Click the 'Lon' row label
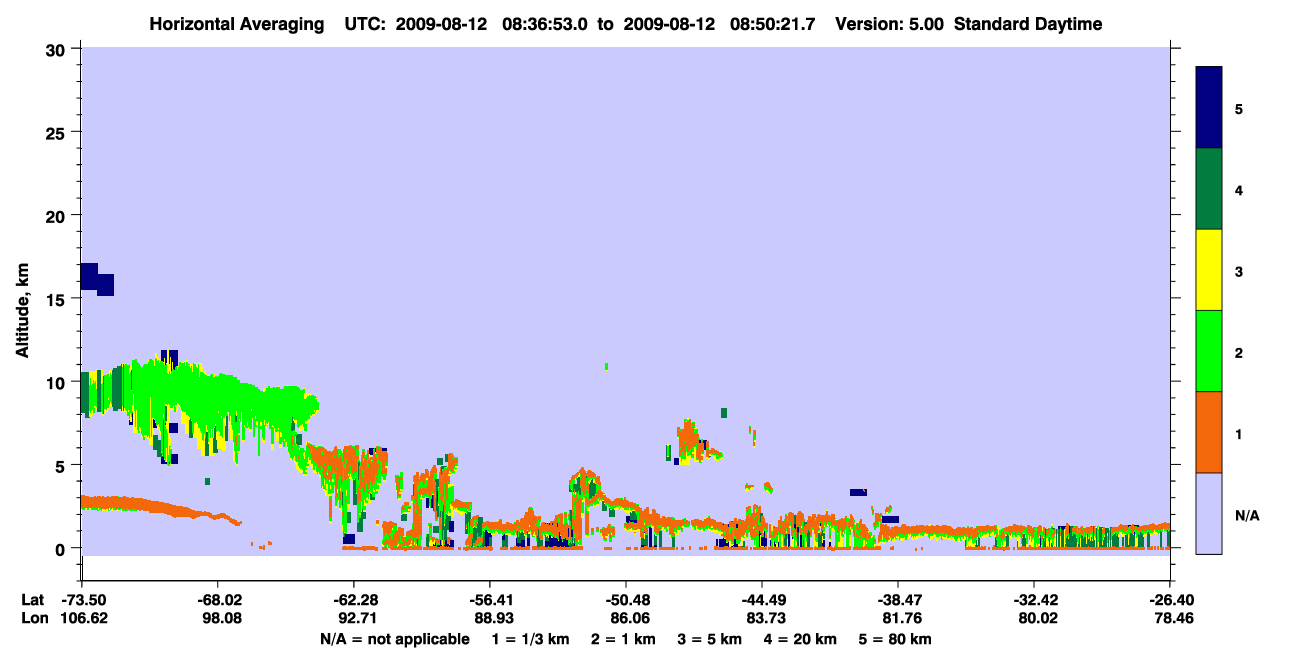The width and height of the screenshot is (1300, 667). 33,618
